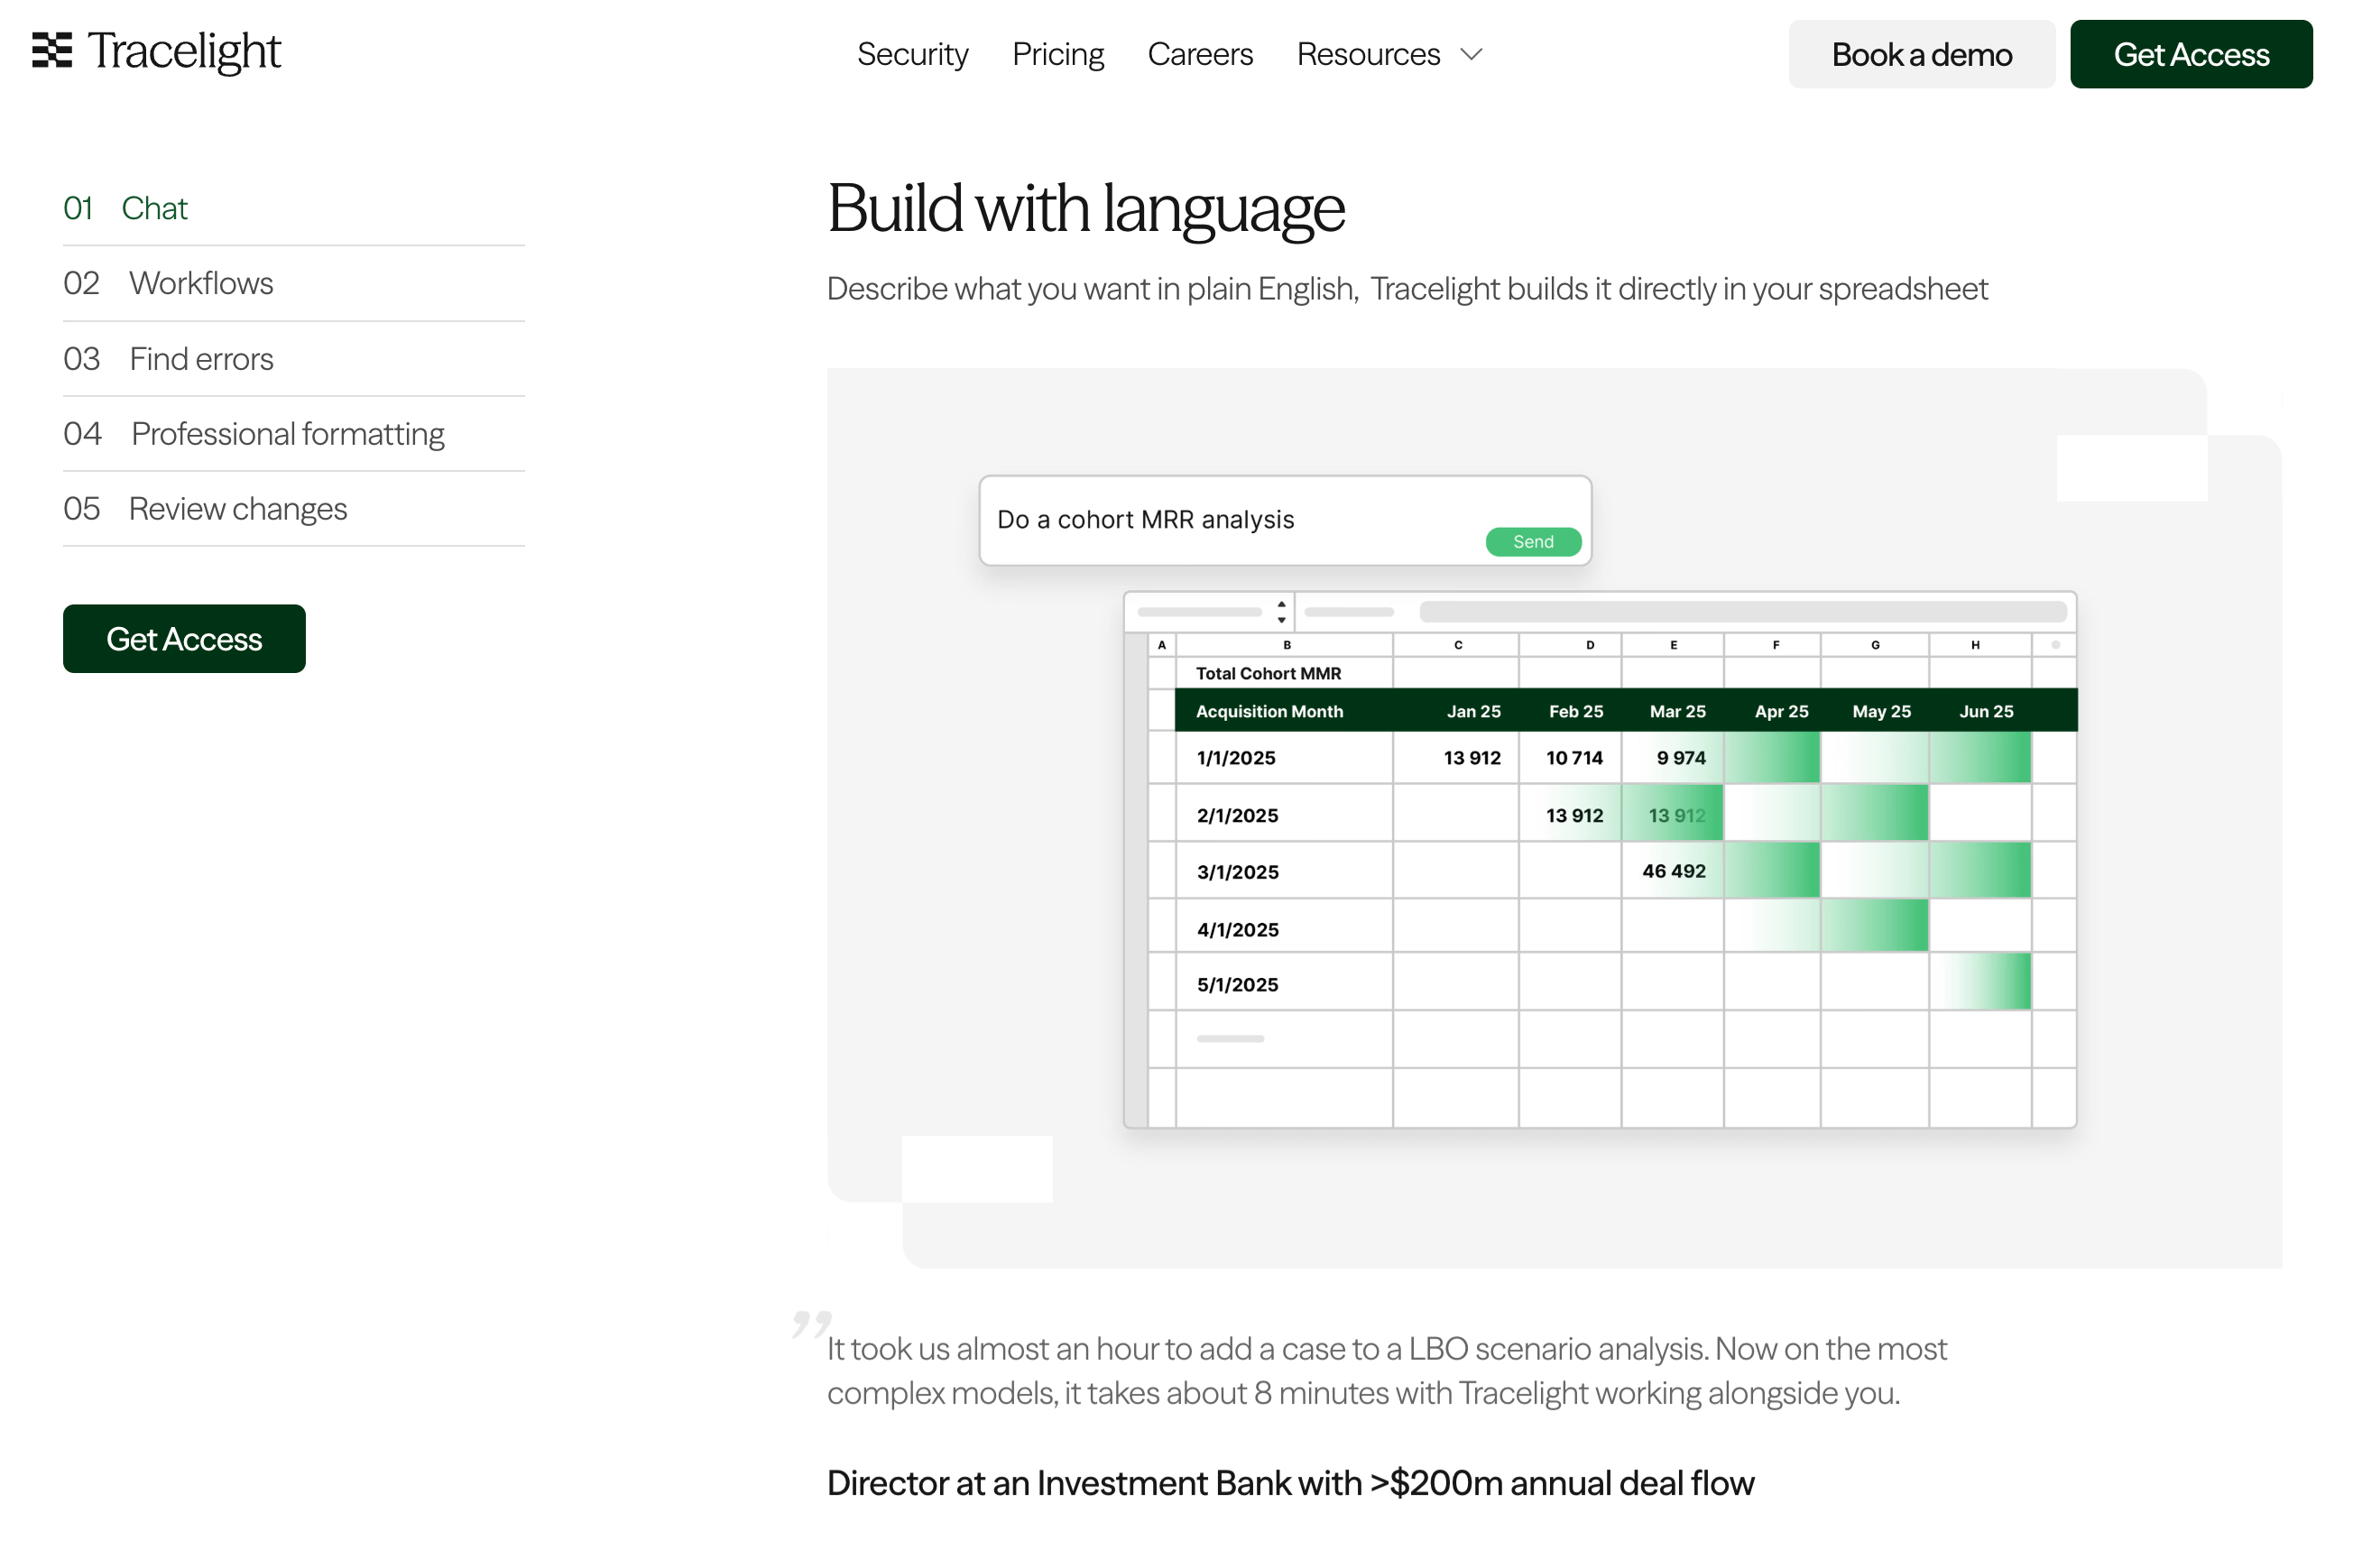Click the Book a demo button
The image size is (2353, 1568).
click(1920, 54)
